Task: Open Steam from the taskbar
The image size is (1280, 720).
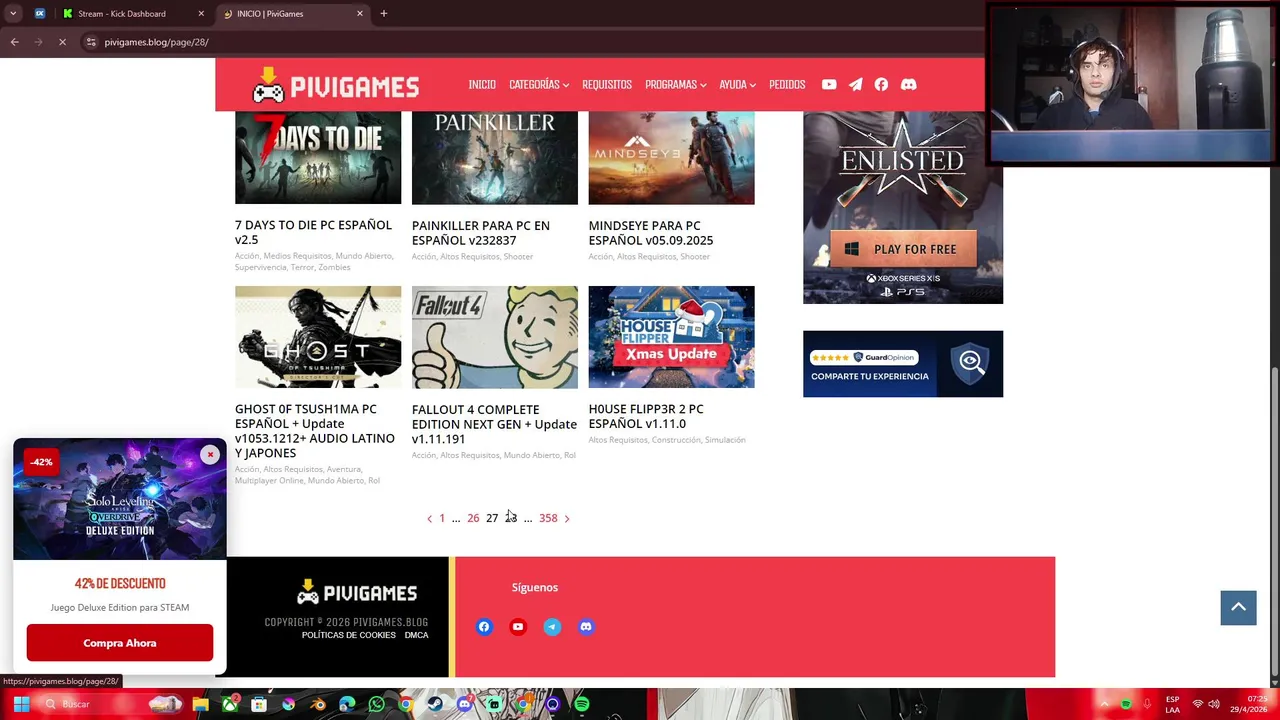Action: [434, 704]
